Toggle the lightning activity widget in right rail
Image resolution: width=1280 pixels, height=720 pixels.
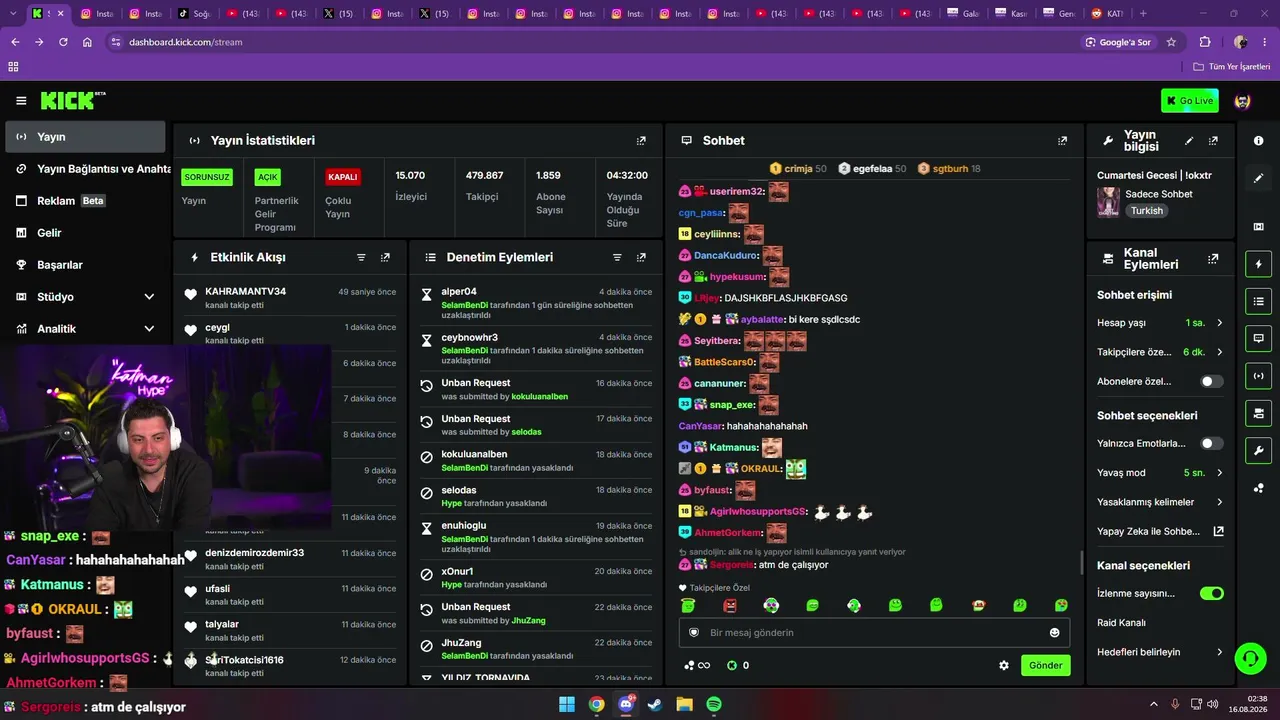1258,264
